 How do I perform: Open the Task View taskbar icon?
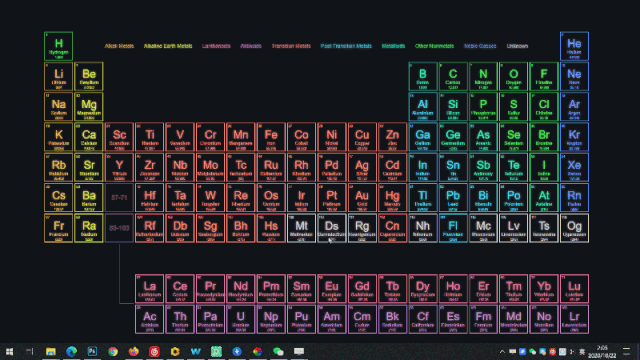click(30, 351)
